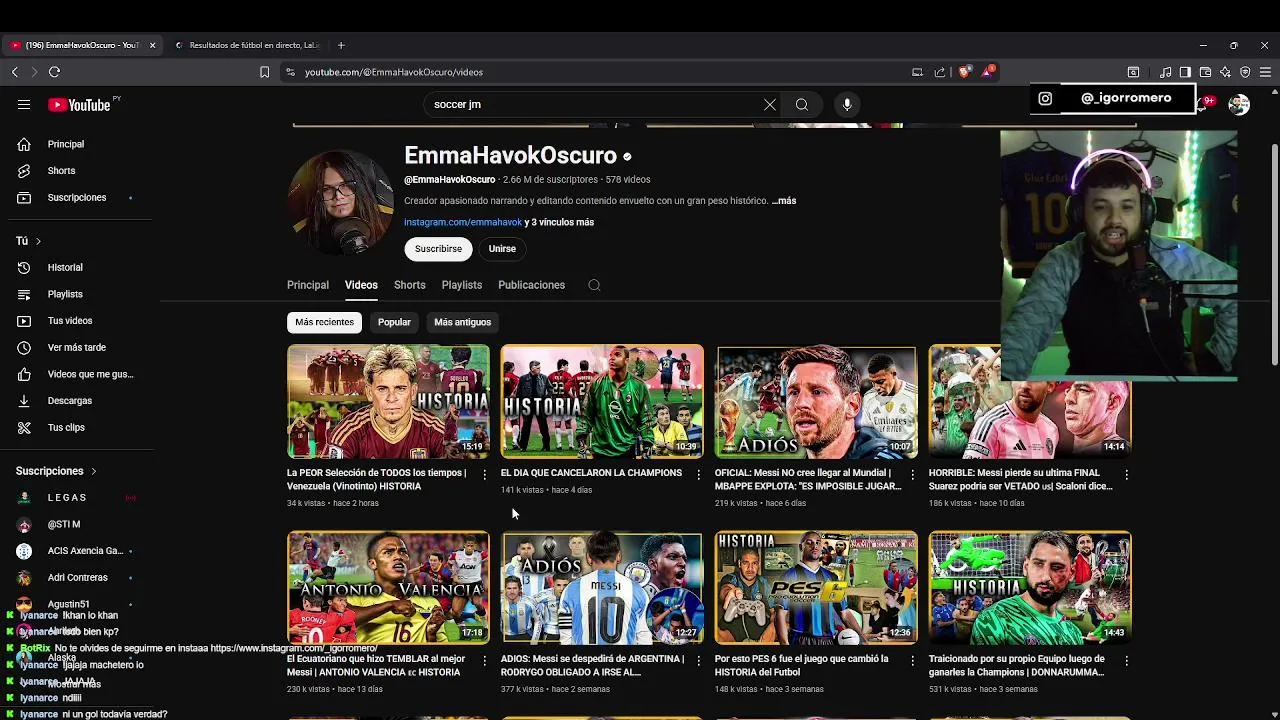Image resolution: width=1280 pixels, height=720 pixels.
Task: Filter videos by Popular chip
Action: (394, 322)
